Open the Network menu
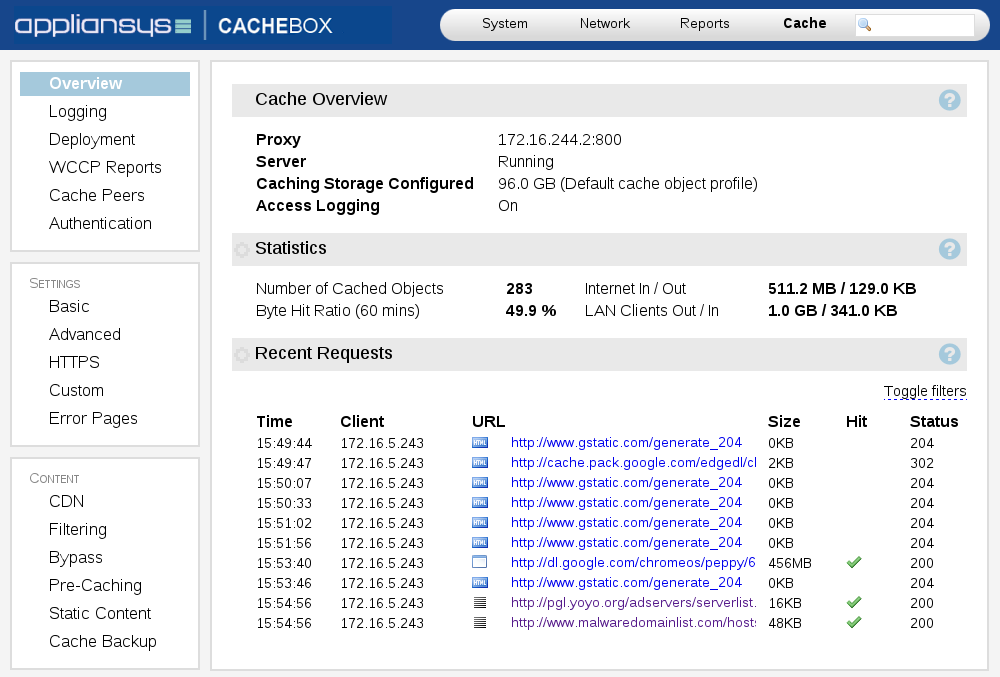 coord(605,24)
